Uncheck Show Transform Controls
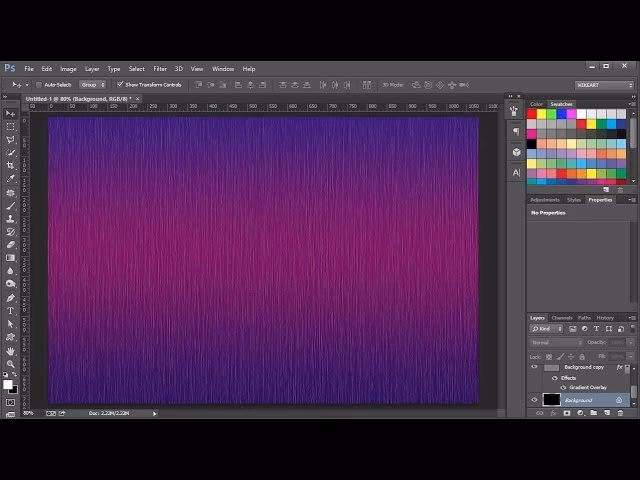The height and width of the screenshot is (480, 640). [120, 84]
